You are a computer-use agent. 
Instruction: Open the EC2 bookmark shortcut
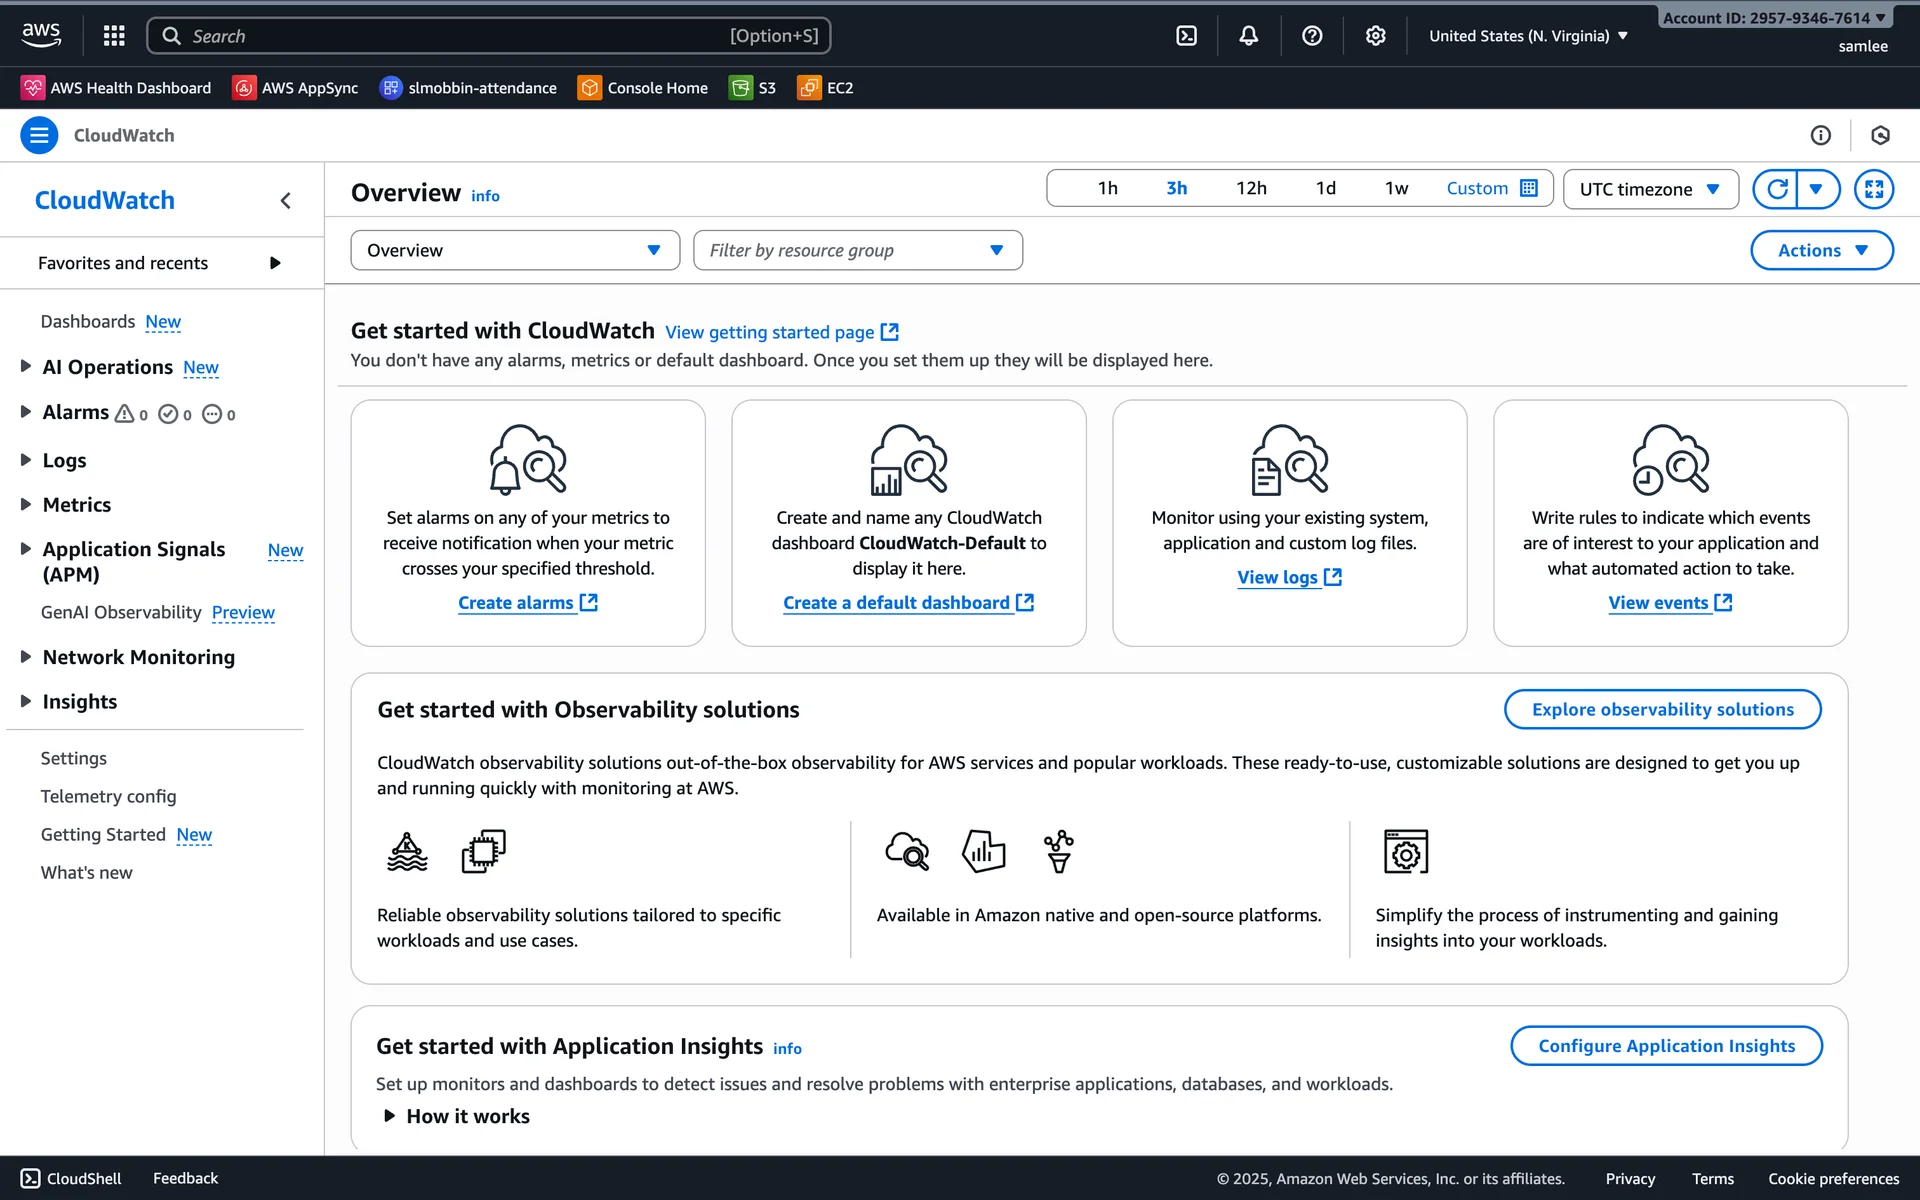coord(825,88)
